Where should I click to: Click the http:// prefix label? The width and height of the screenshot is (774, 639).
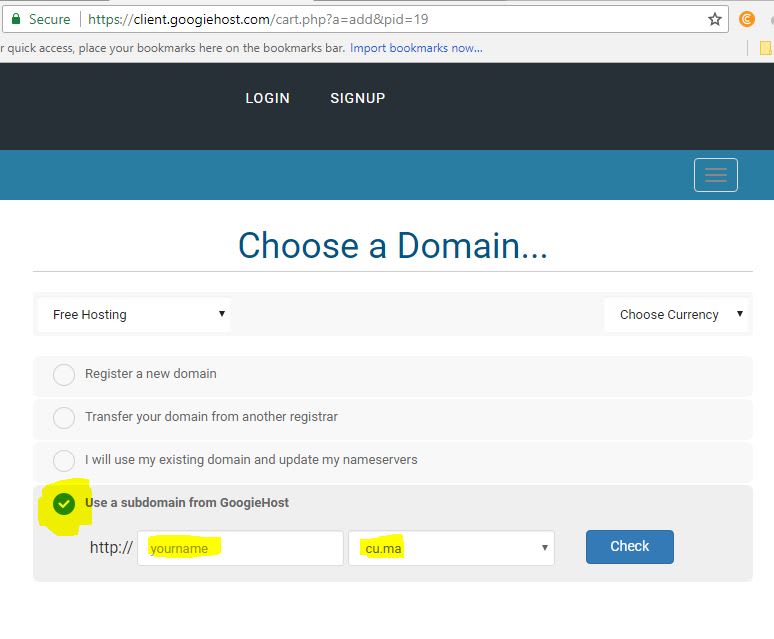coord(111,547)
